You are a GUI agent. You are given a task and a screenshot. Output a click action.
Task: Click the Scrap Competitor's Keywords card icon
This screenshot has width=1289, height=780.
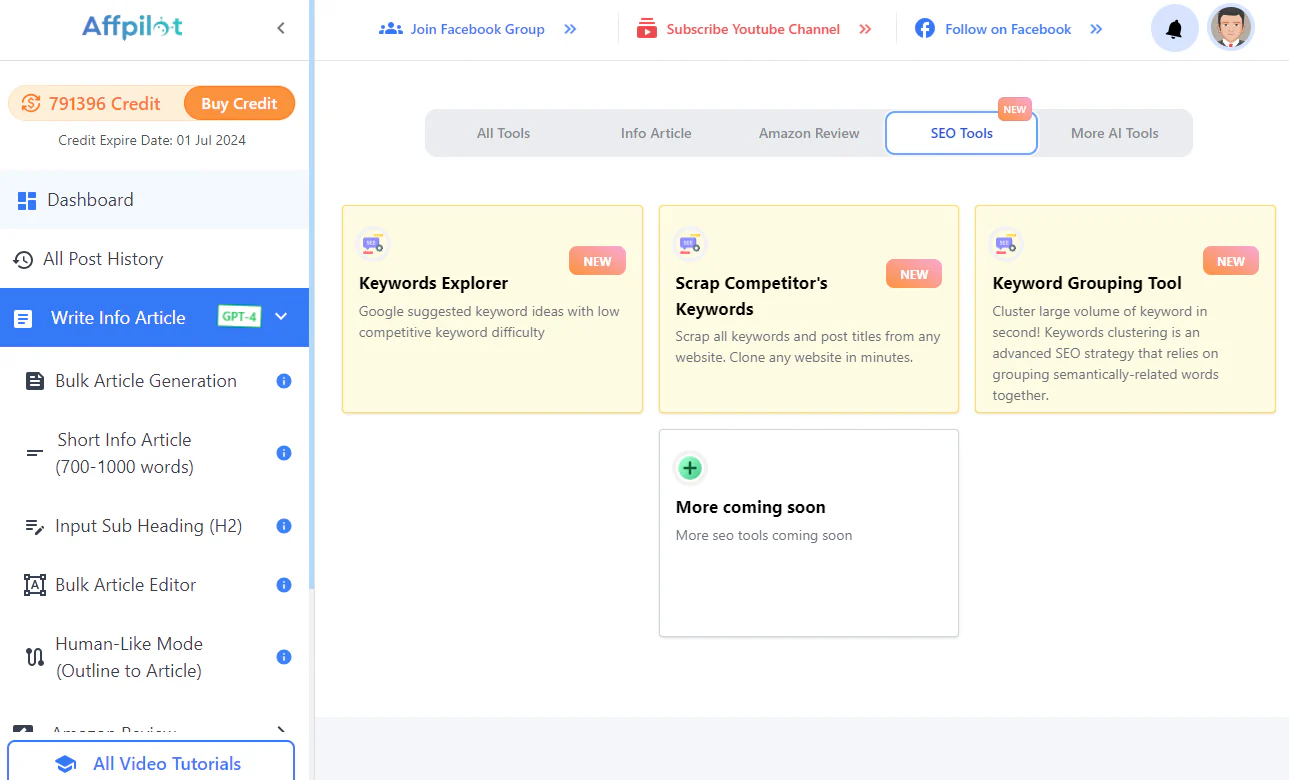(x=690, y=244)
